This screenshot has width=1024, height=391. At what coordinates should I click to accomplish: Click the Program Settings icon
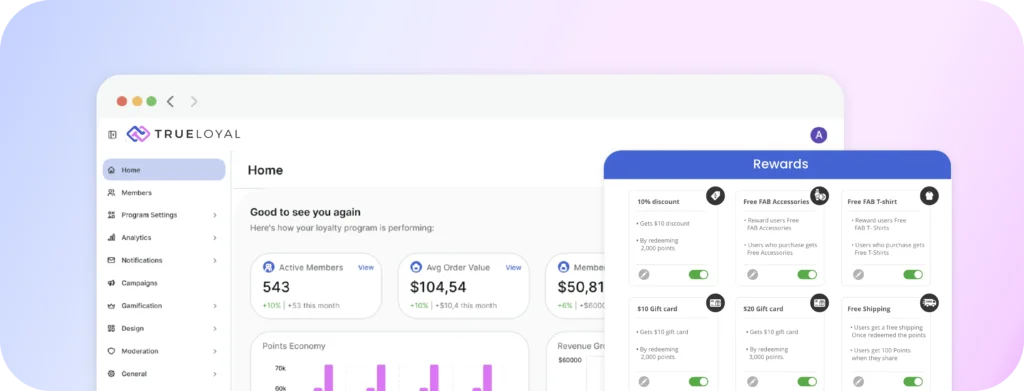tap(111, 215)
